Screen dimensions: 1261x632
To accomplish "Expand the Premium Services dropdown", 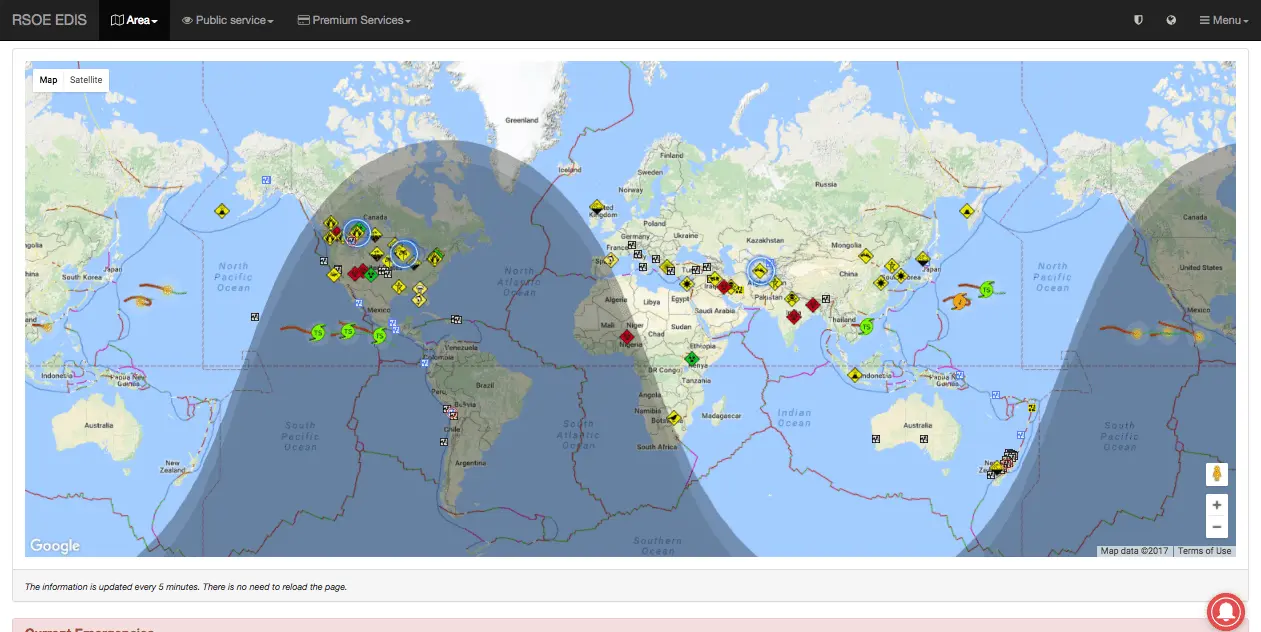I will click(x=354, y=20).
